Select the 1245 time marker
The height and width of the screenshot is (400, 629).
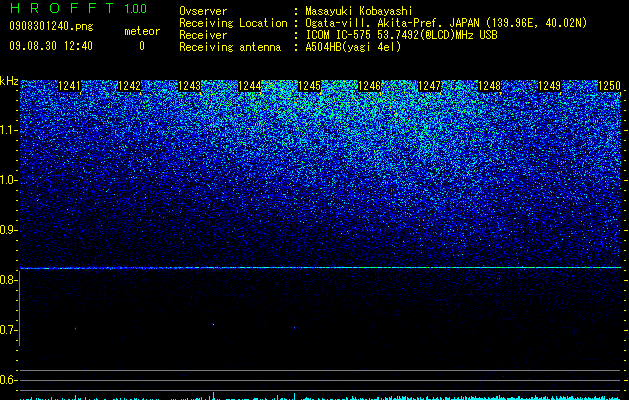coord(310,86)
